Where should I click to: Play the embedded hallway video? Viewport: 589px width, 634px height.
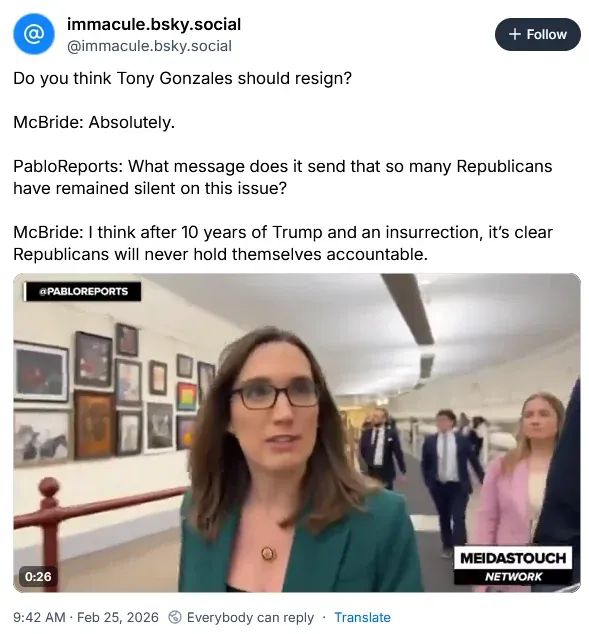297,433
